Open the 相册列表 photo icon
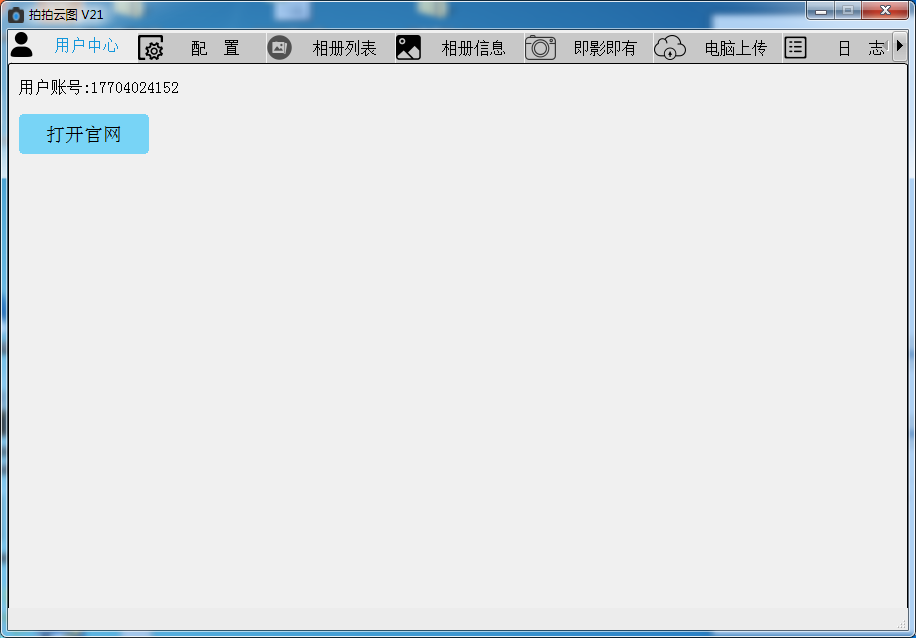This screenshot has width=916, height=638. click(278, 46)
